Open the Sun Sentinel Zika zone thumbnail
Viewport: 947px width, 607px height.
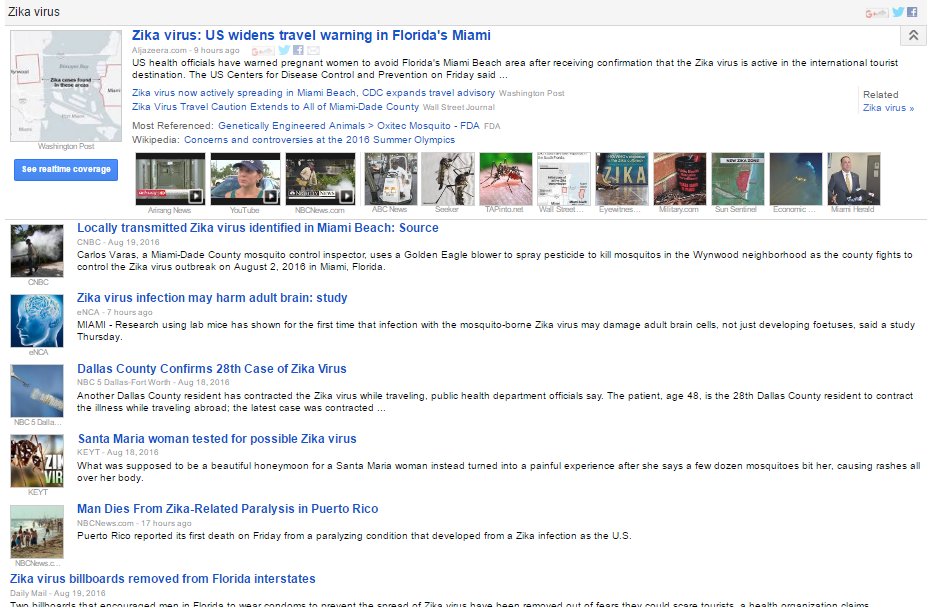click(738, 179)
